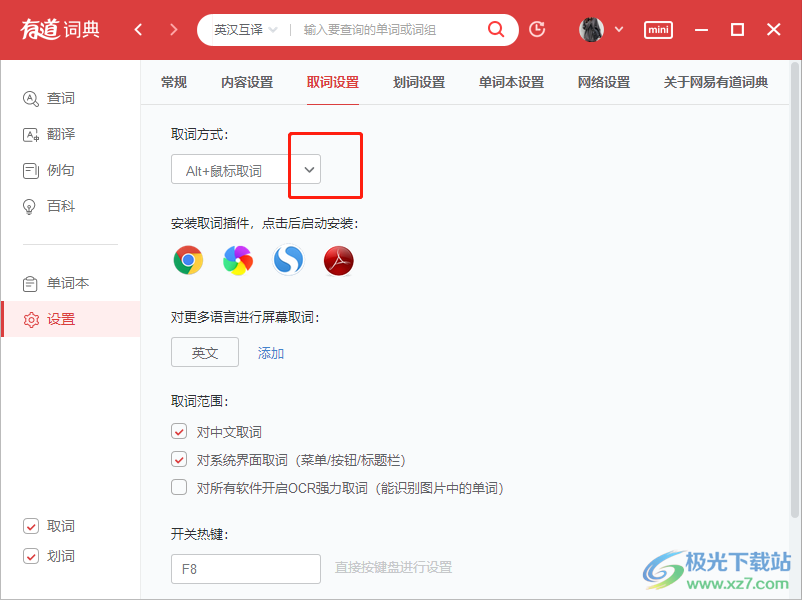The width and height of the screenshot is (802, 600).
Task: Select the 英文 English language button
Action: tap(204, 352)
